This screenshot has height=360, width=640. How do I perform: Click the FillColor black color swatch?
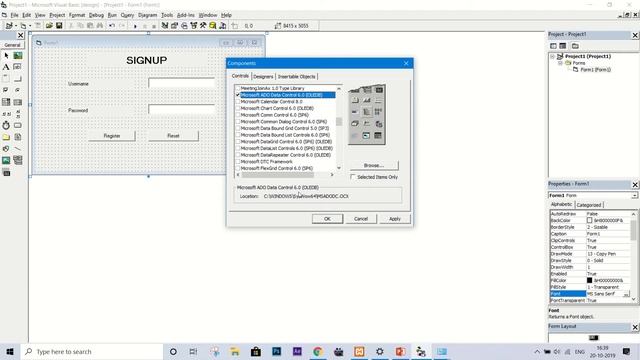(589, 280)
